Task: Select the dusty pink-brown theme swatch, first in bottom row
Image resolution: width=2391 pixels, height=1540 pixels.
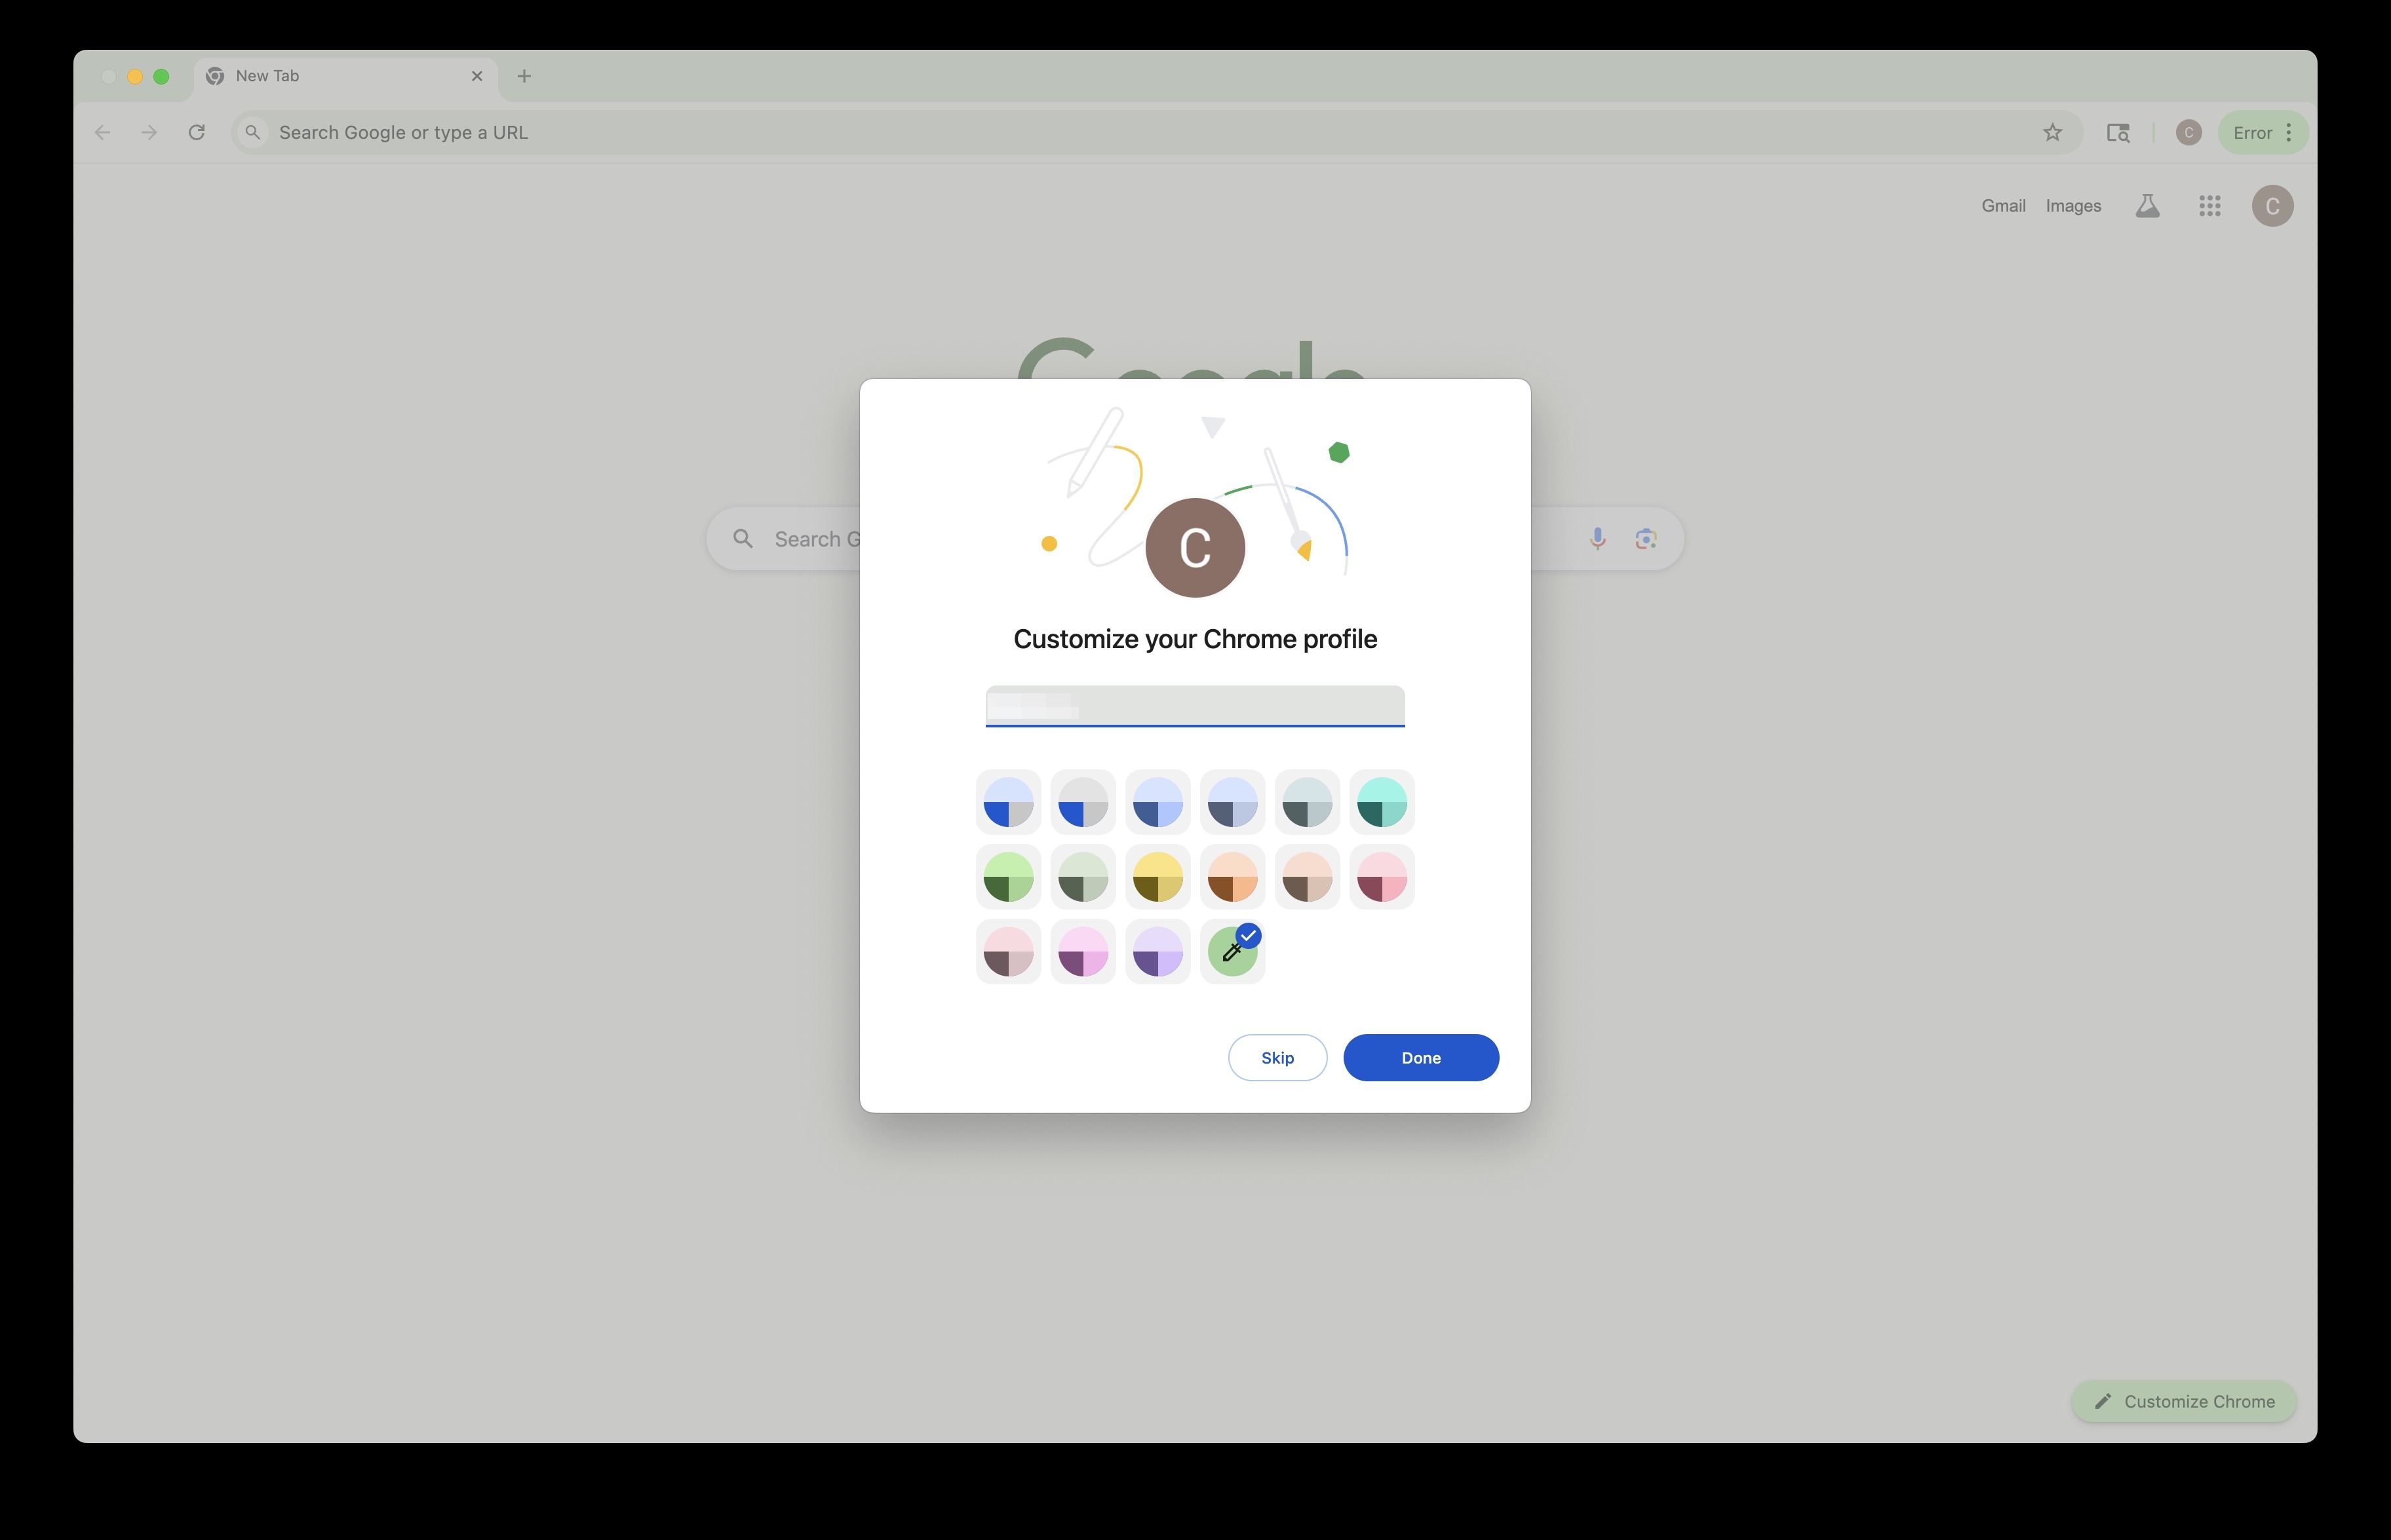Action: click(x=1008, y=952)
